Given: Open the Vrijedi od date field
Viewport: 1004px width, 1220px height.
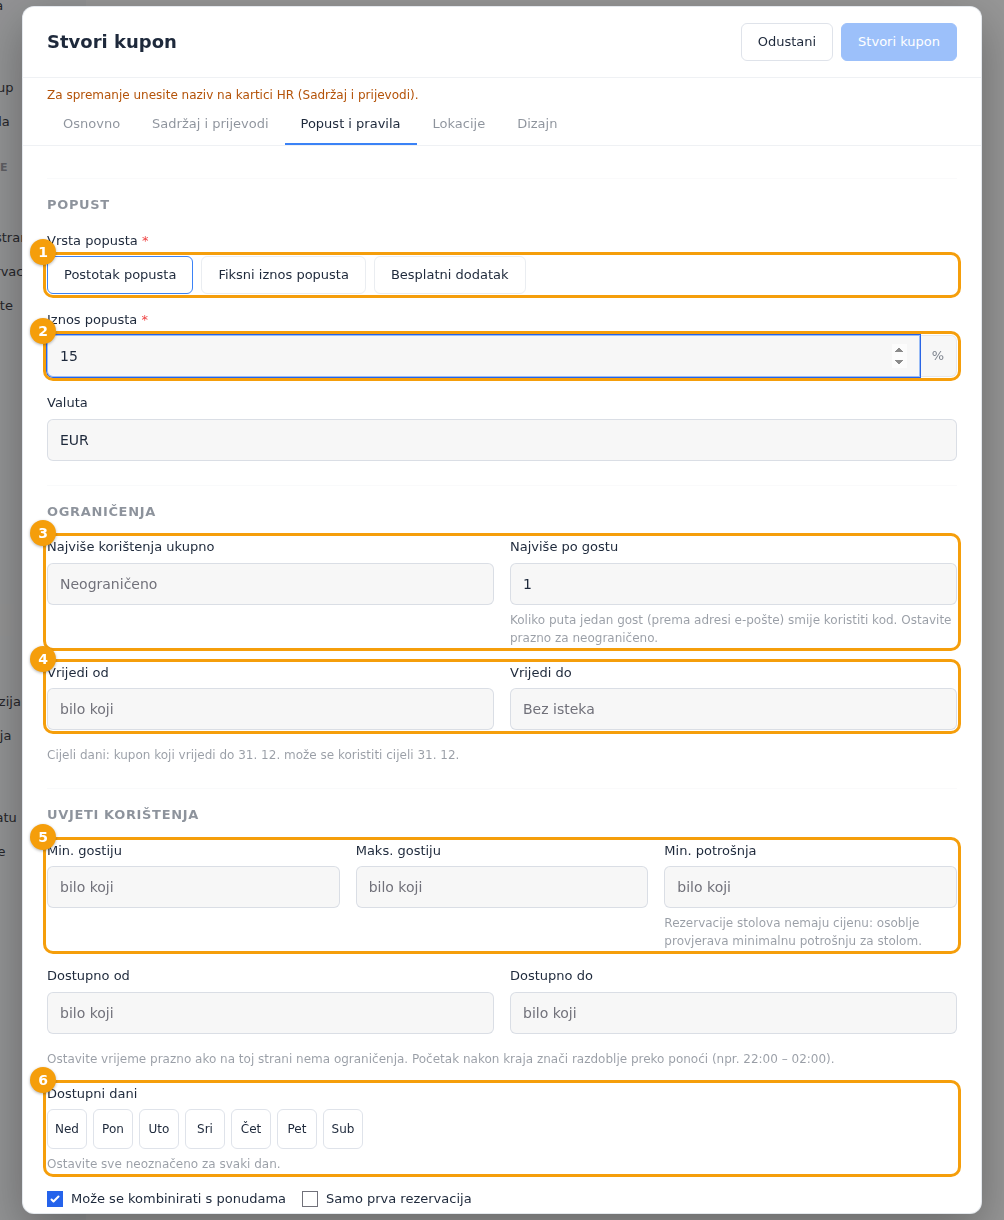Looking at the screenshot, I should (270, 709).
